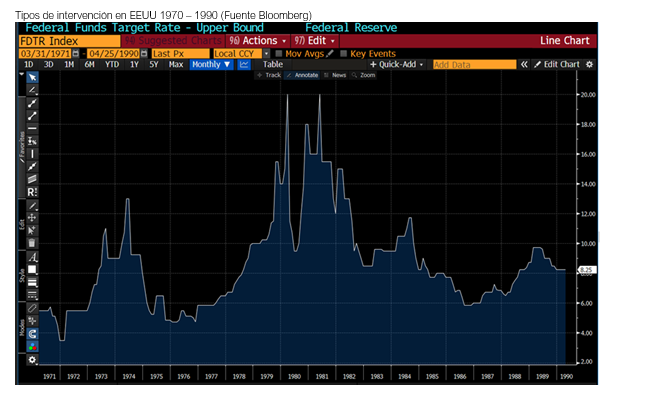The width and height of the screenshot is (650, 398).
Task: Switch to the Table view tab
Action: point(273,65)
